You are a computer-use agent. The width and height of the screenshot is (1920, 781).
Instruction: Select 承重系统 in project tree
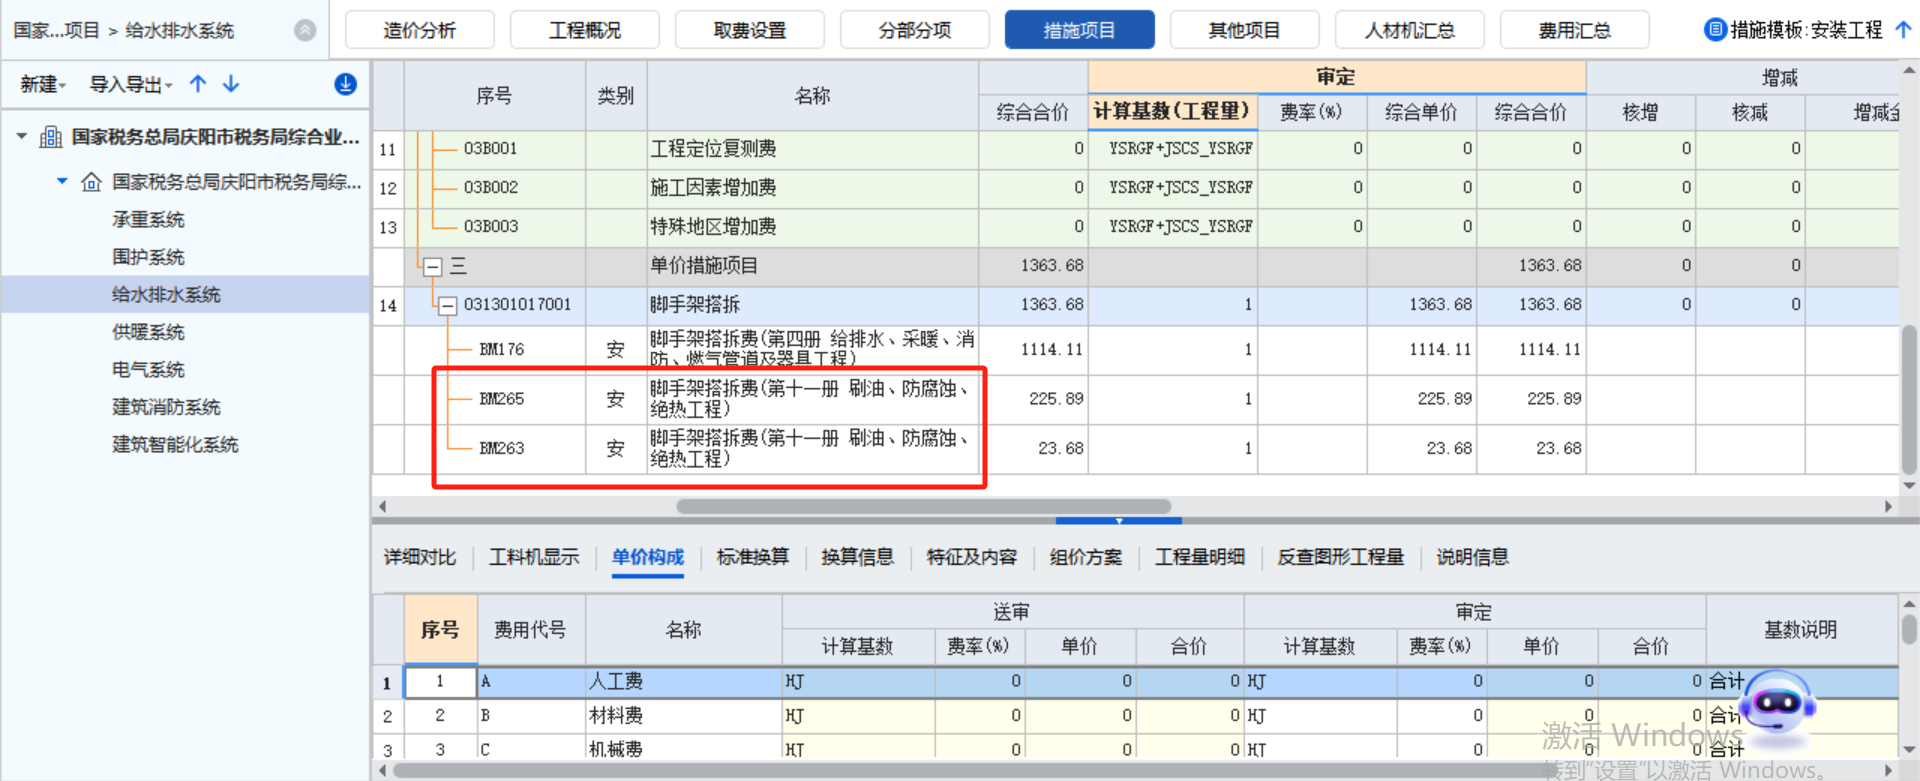[x=148, y=219]
